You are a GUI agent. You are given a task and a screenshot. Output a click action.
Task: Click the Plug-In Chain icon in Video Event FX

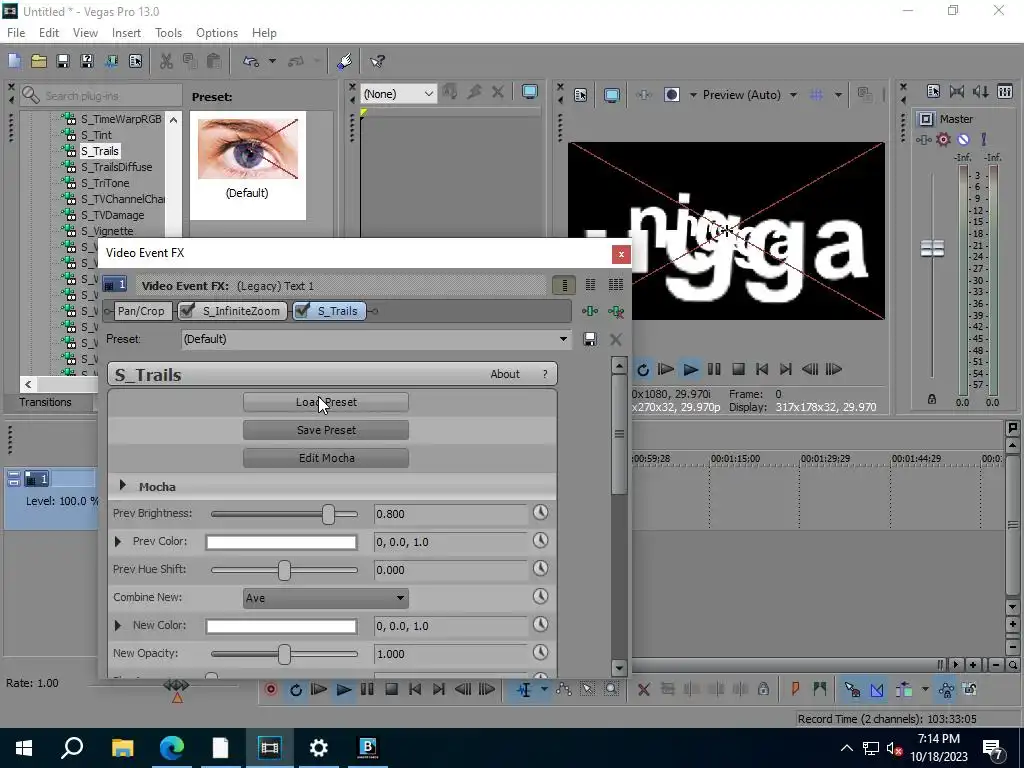pyautogui.click(x=590, y=312)
